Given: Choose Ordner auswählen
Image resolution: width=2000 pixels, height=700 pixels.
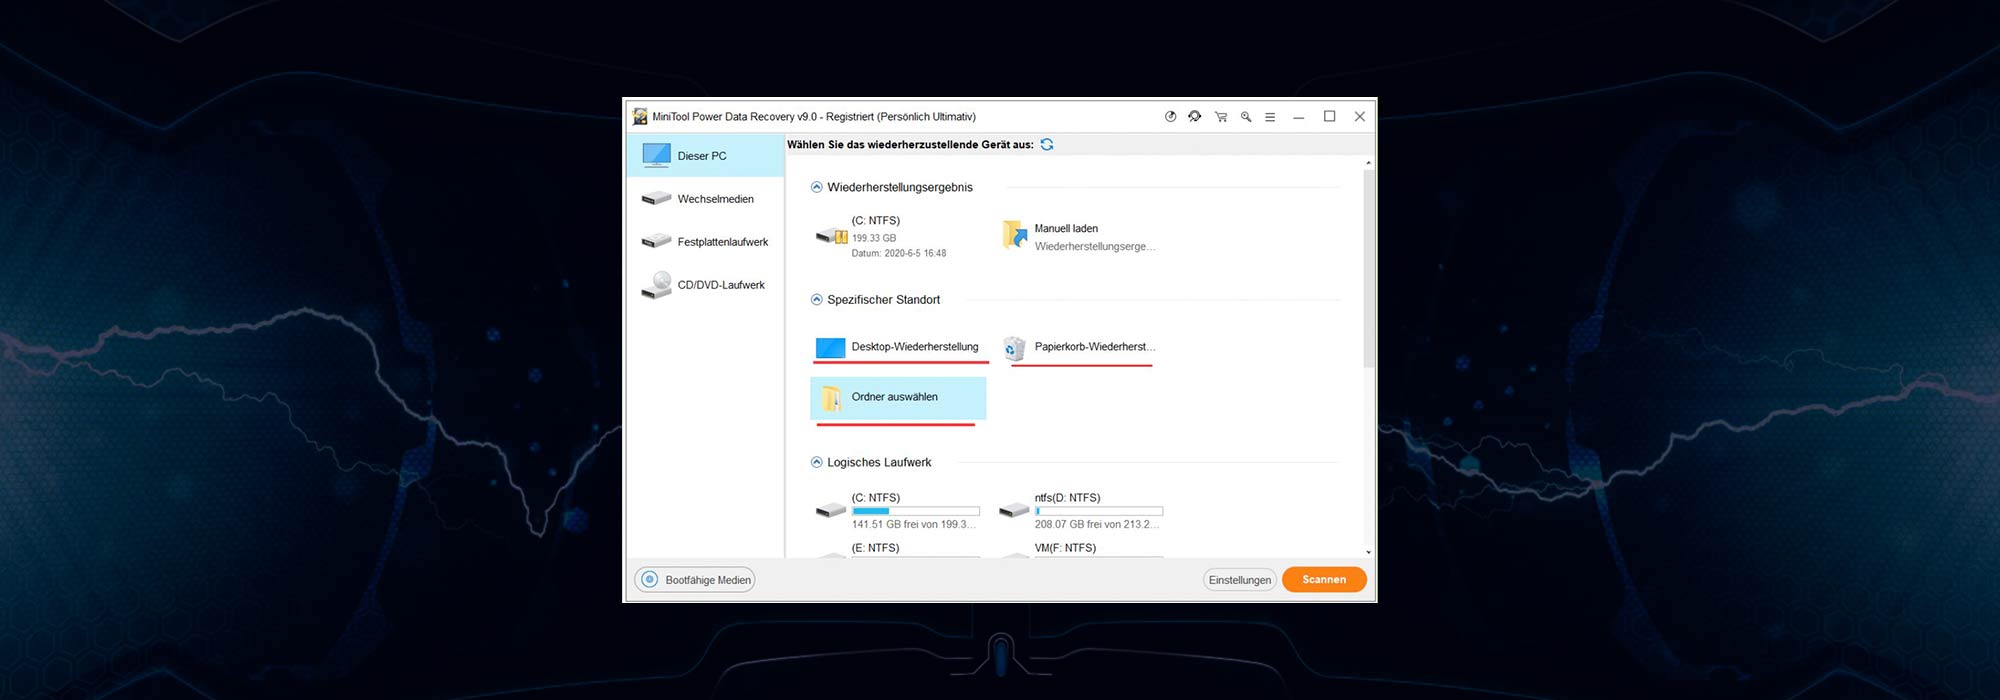Looking at the screenshot, I should coord(898,398).
